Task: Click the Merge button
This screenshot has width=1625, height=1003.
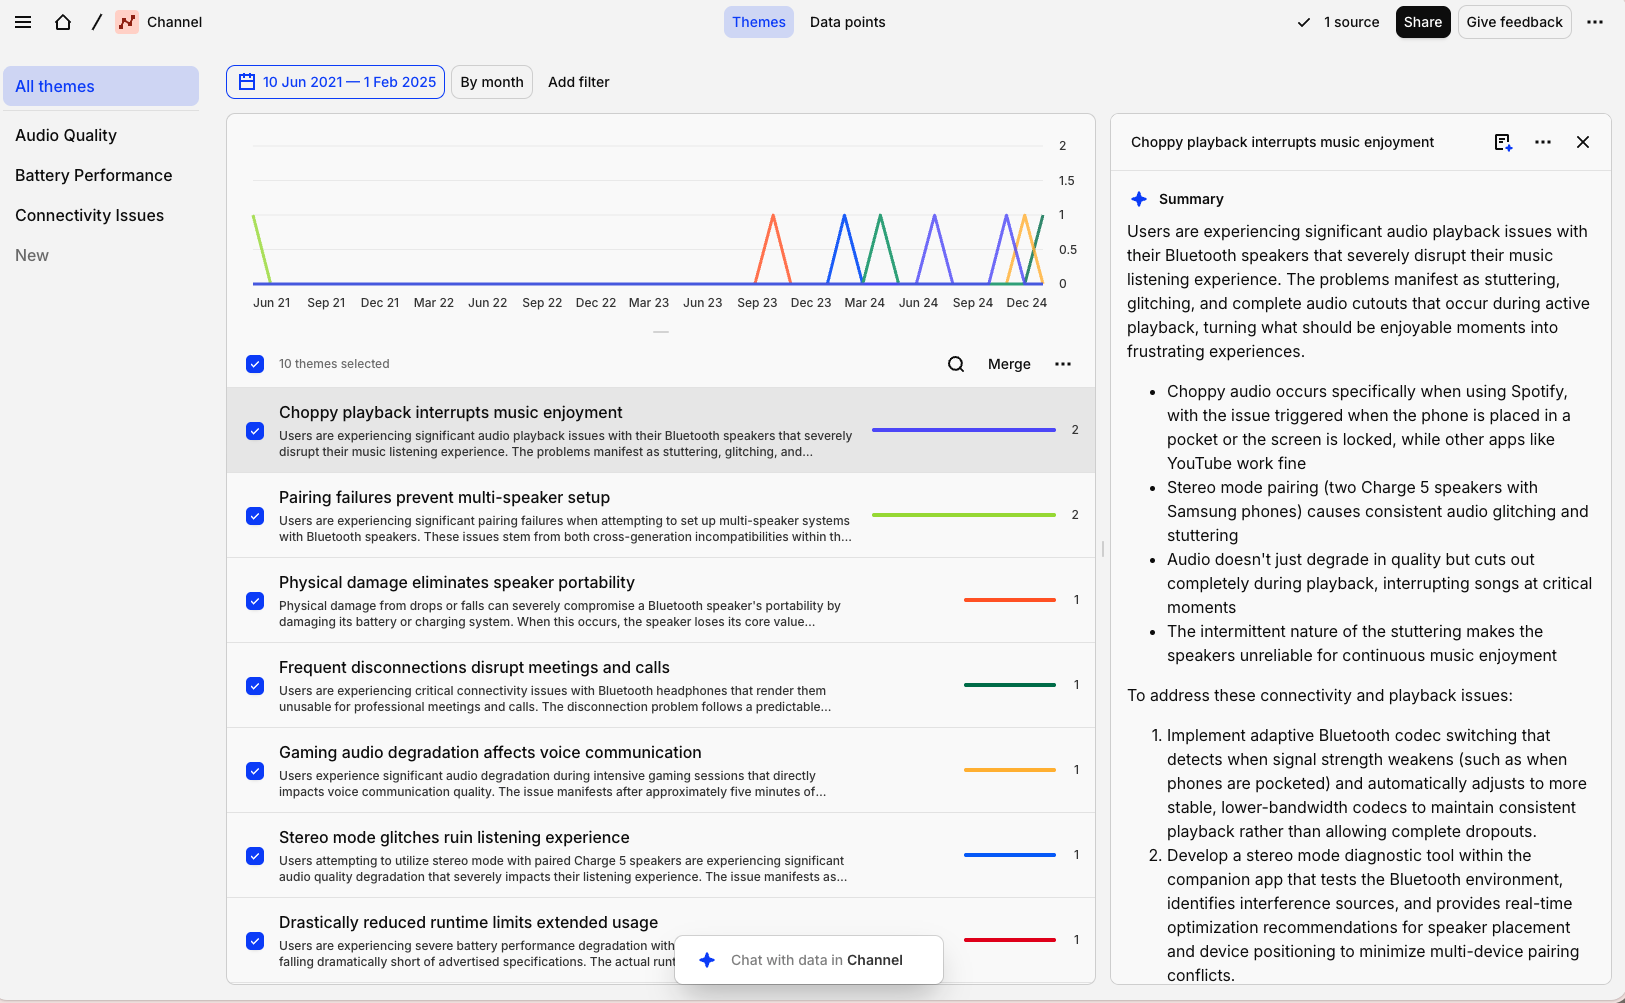Action: point(1009,364)
